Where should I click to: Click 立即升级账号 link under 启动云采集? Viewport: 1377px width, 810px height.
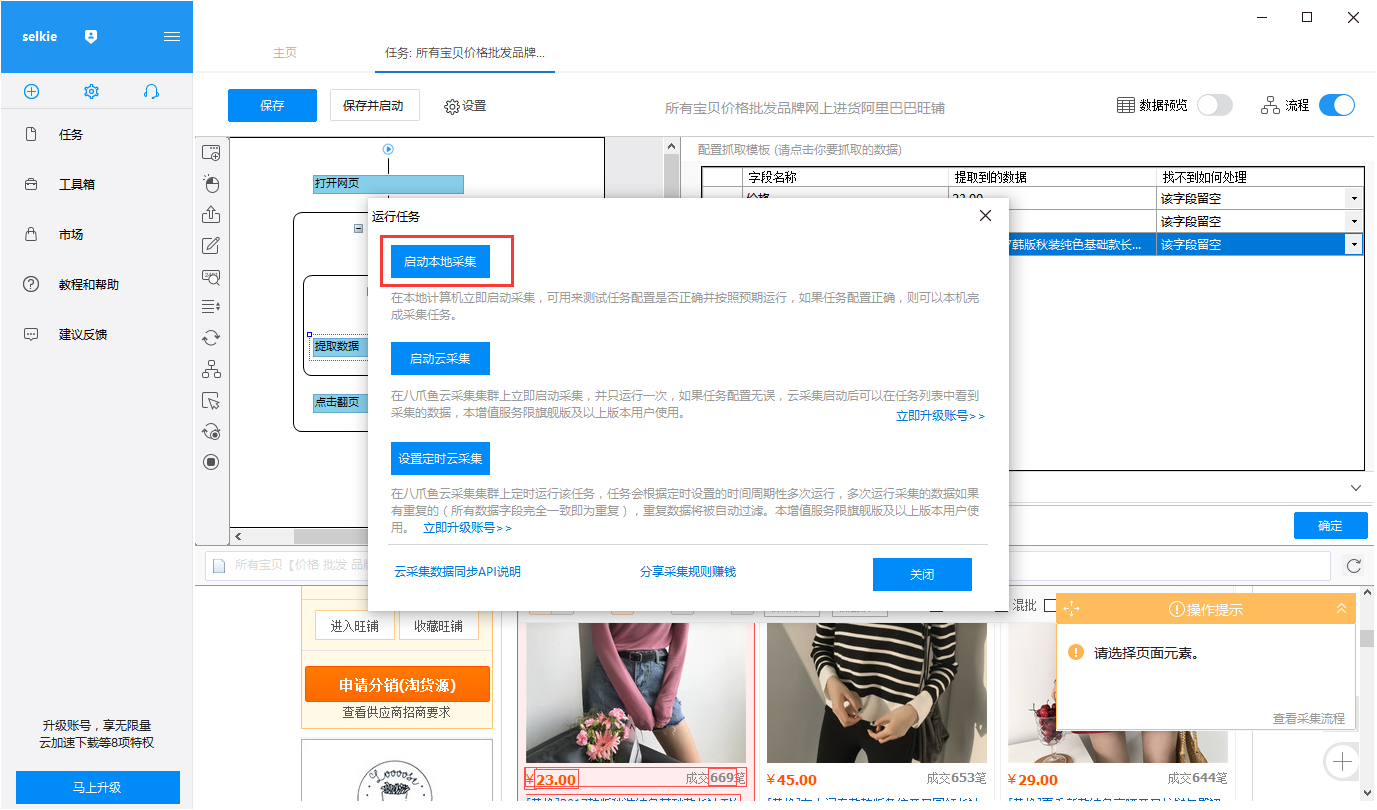point(940,416)
